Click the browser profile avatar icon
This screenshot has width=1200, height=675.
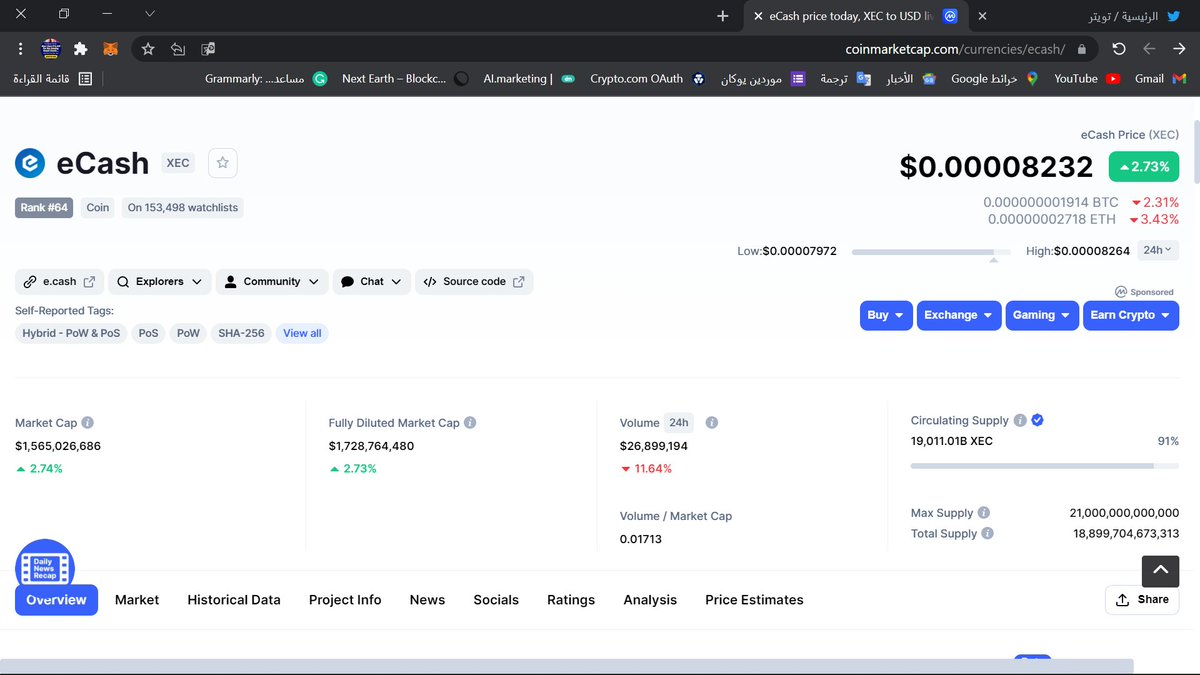(51, 48)
